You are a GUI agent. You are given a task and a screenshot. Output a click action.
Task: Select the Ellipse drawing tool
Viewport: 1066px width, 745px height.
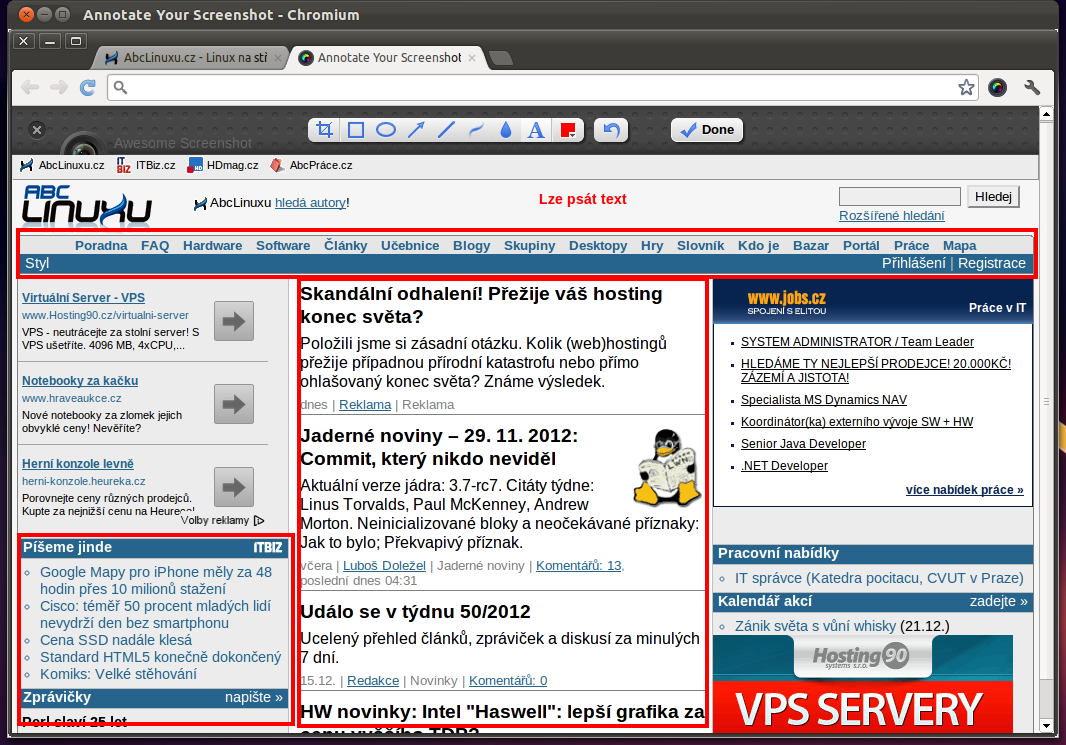(385, 130)
